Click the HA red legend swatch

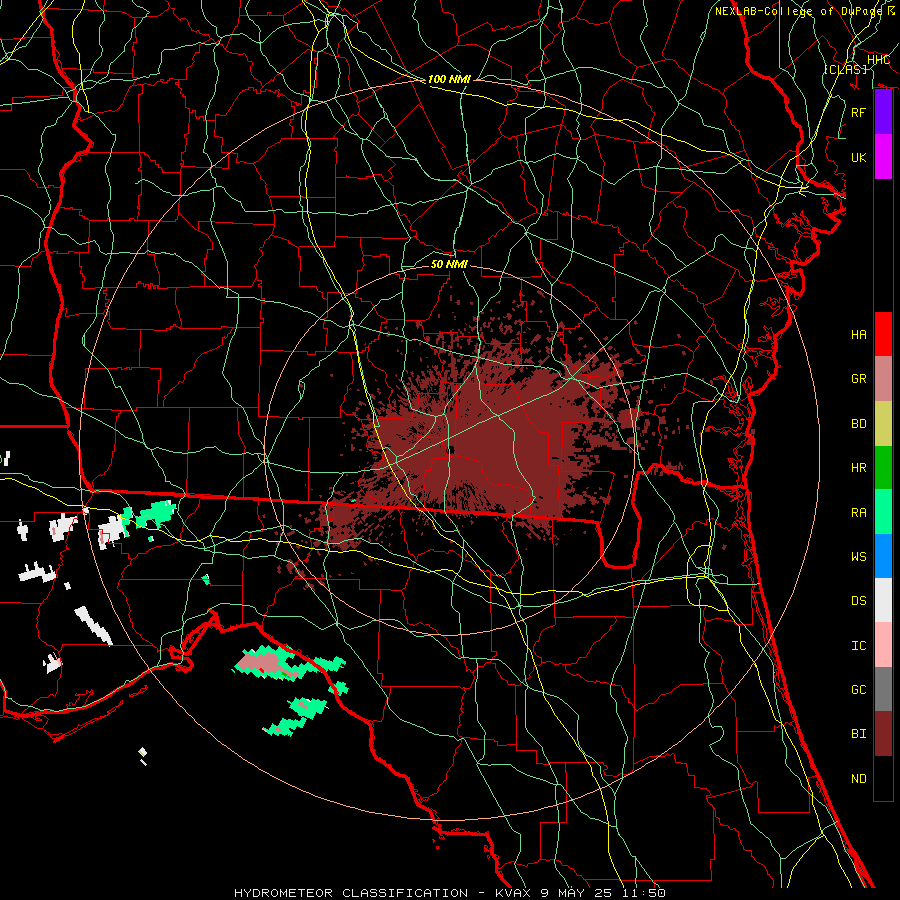(x=883, y=334)
